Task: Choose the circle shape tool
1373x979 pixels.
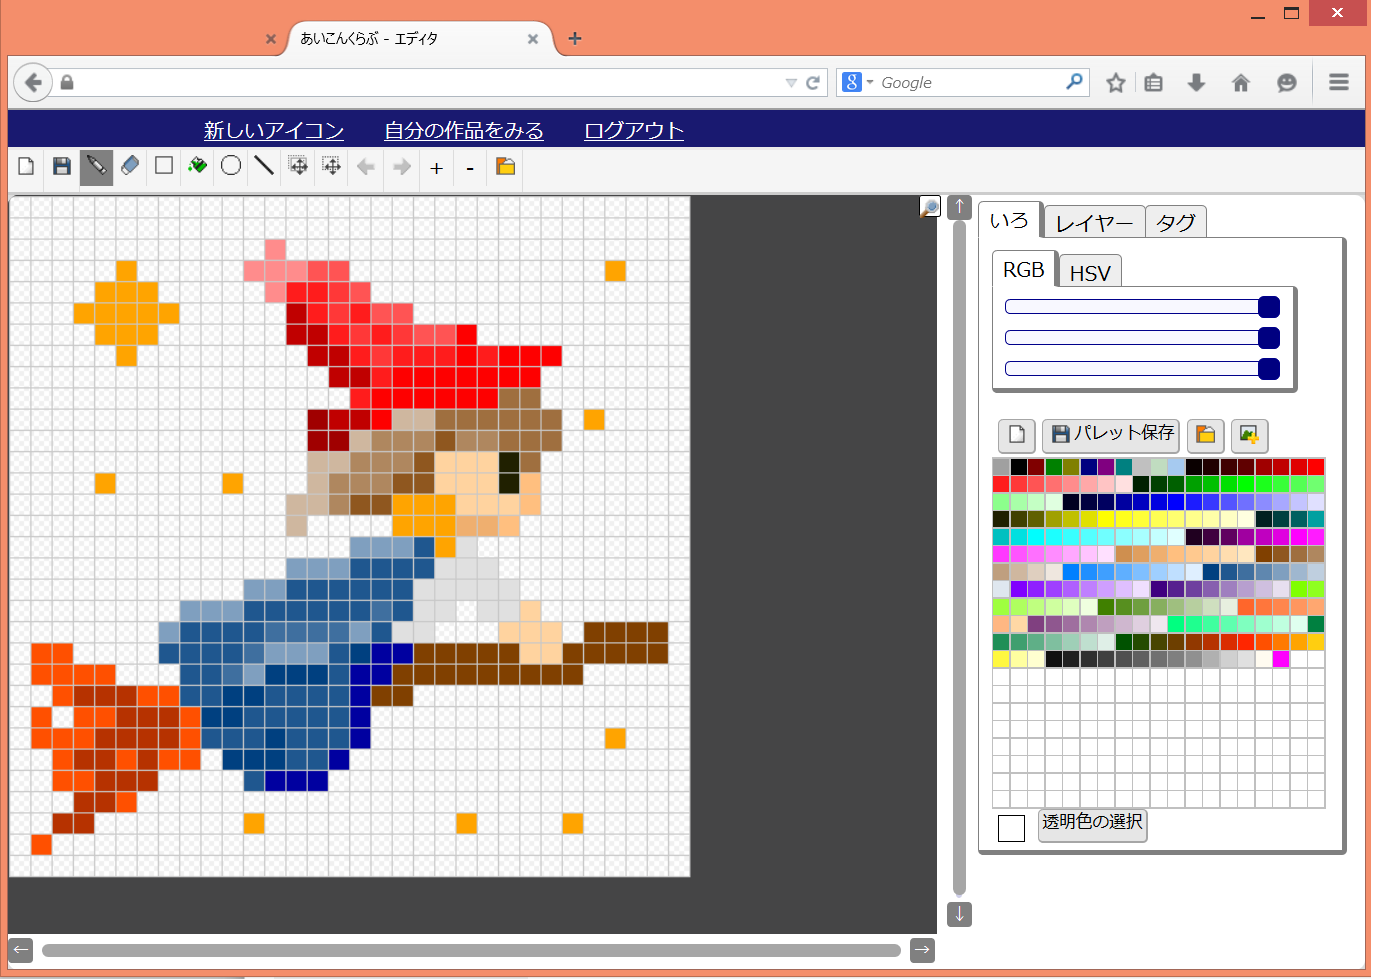Action: point(231,166)
